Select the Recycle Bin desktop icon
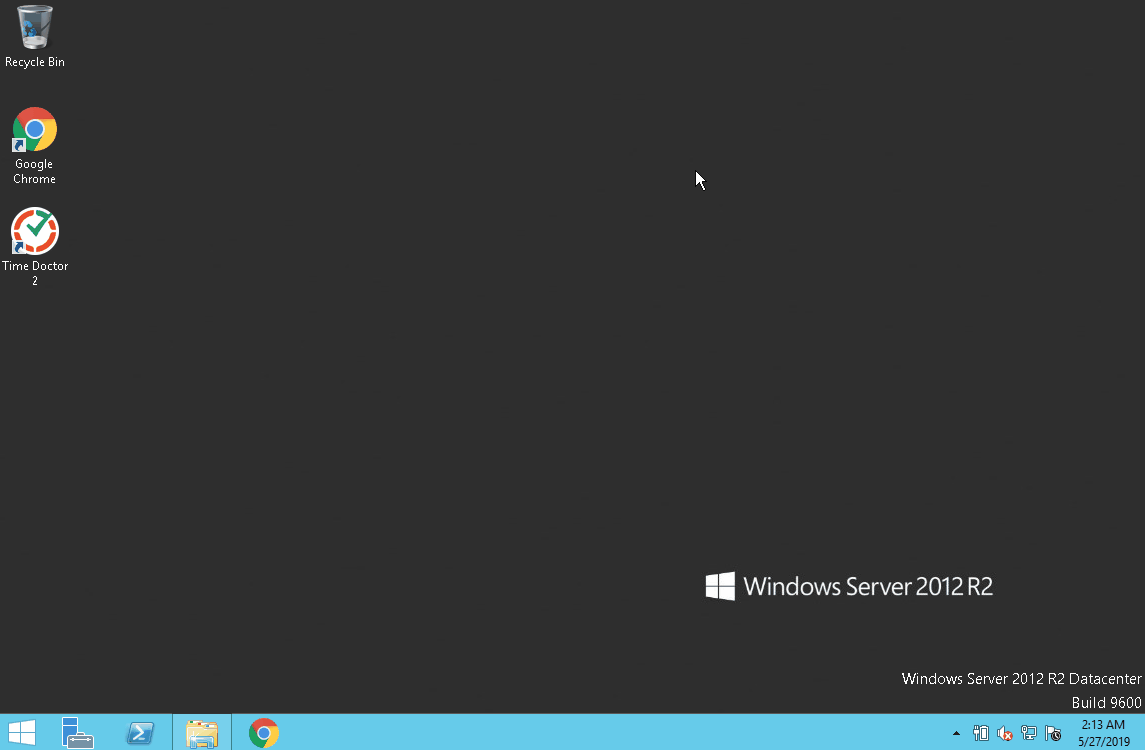Image resolution: width=1145 pixels, height=750 pixels. 34,27
